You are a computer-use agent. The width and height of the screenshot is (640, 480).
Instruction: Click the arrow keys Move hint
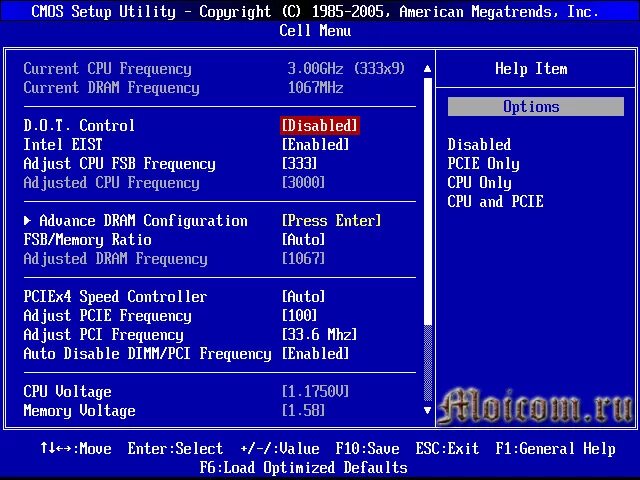coord(76,449)
